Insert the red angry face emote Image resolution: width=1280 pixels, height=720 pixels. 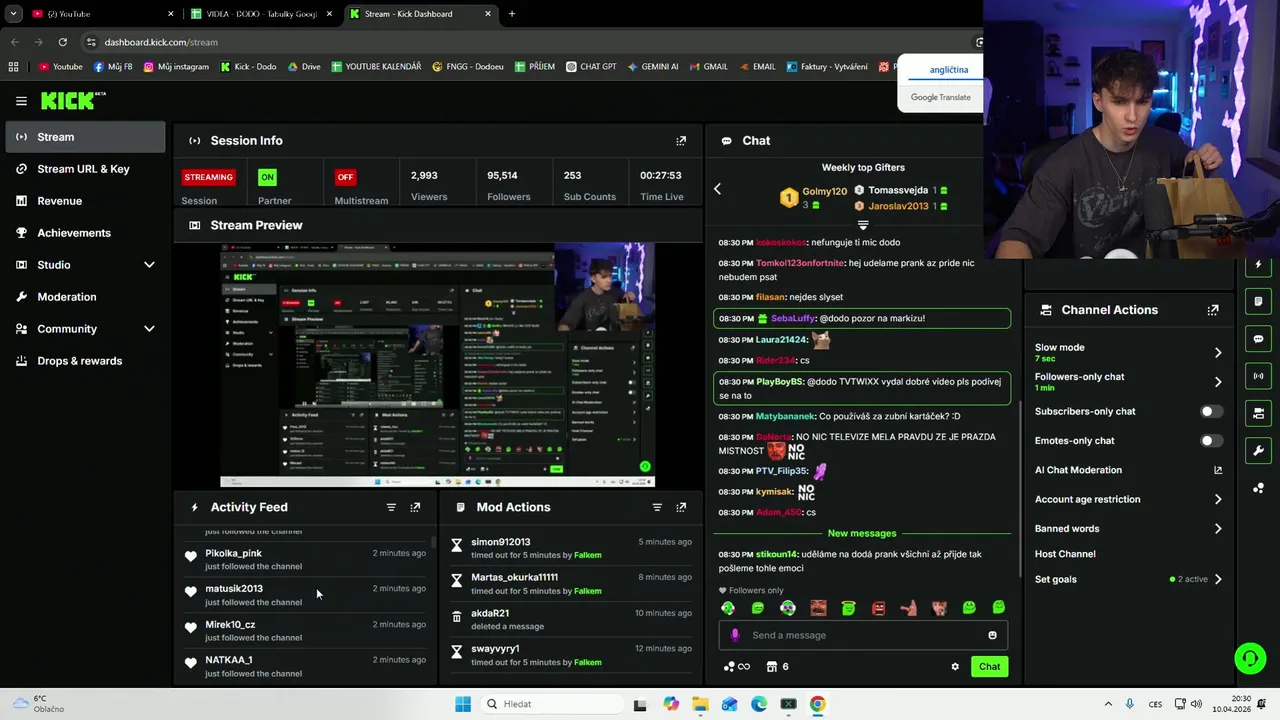(878, 608)
